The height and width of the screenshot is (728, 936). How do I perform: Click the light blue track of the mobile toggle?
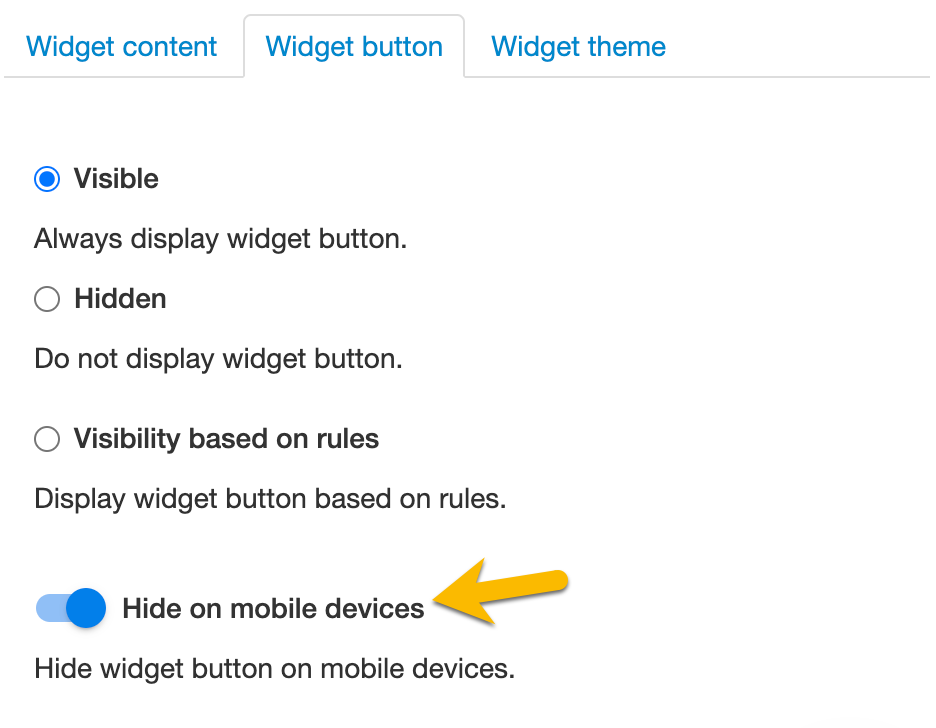(x=48, y=608)
